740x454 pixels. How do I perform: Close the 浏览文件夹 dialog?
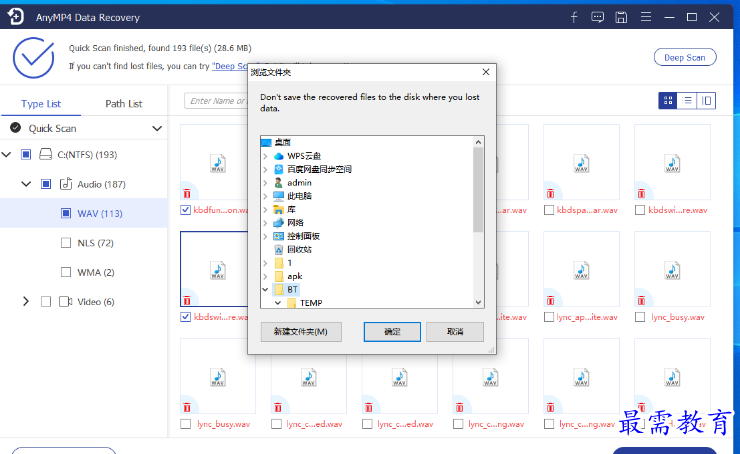tap(486, 72)
